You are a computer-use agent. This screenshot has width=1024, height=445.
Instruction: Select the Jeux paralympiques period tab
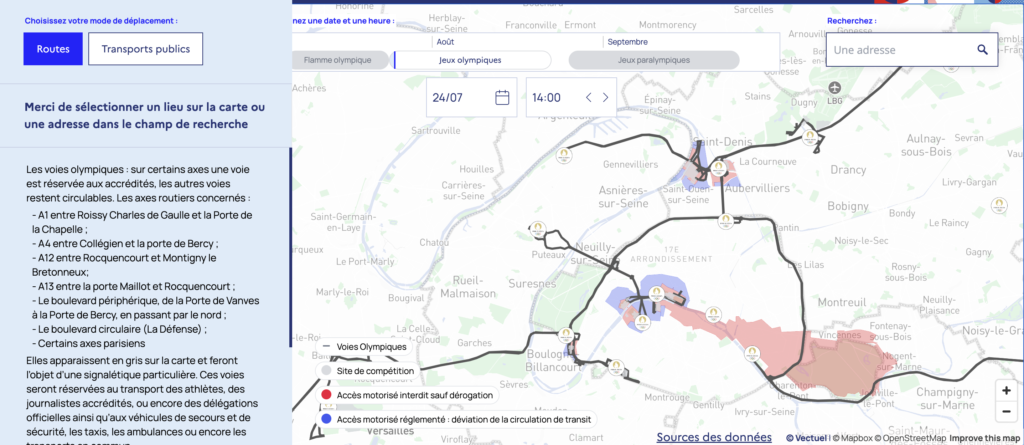pyautogui.click(x=654, y=60)
